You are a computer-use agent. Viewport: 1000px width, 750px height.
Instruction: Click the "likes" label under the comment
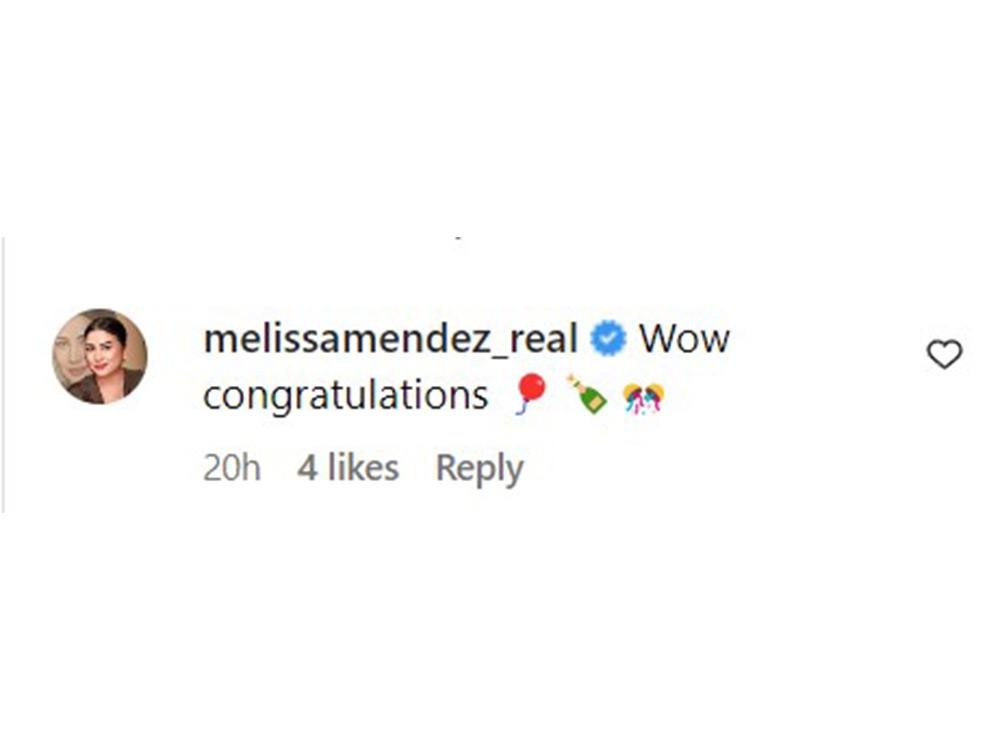point(364,468)
